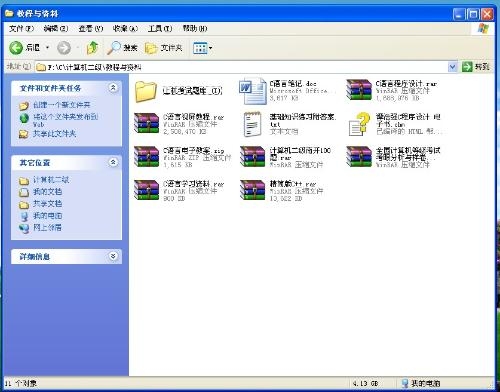Screen dimensions: 500x392
Task: Click the green Back arrow icon
Action: (16, 48)
